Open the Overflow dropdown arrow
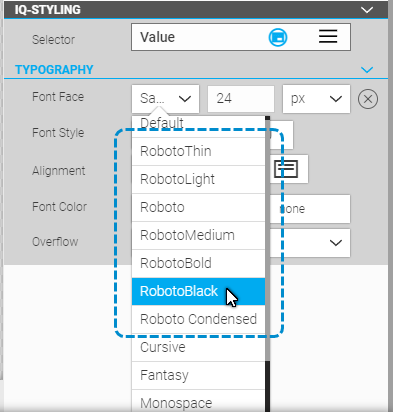Viewport: 393px width, 412px height. click(x=335, y=243)
